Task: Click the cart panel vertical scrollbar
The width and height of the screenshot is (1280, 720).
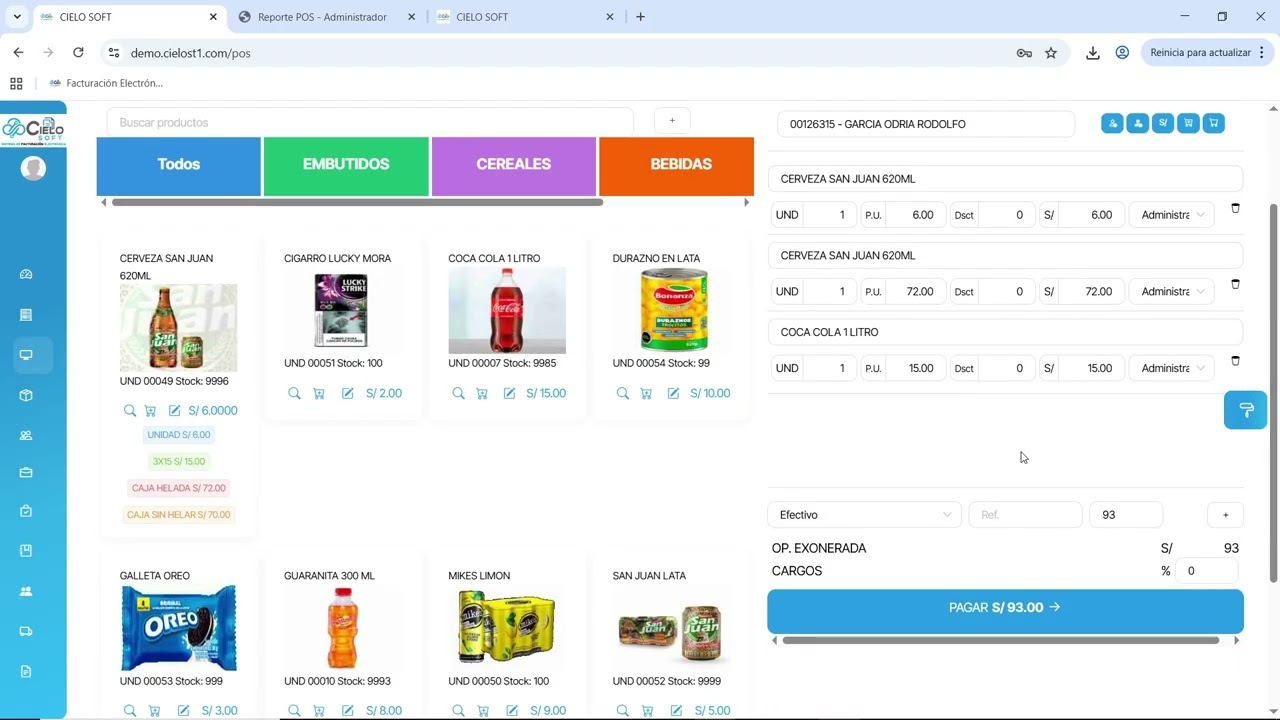Action: (1273, 392)
